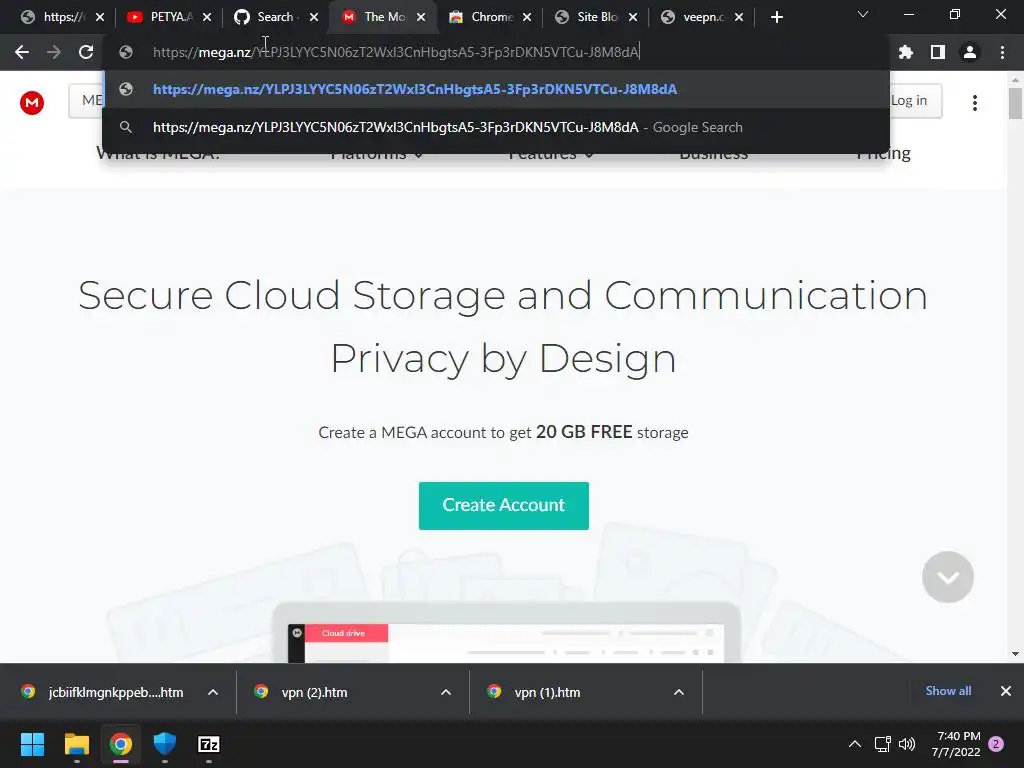Expand options for vpn (2).htm download
This screenshot has width=1024, height=768.
pyautogui.click(x=446, y=692)
